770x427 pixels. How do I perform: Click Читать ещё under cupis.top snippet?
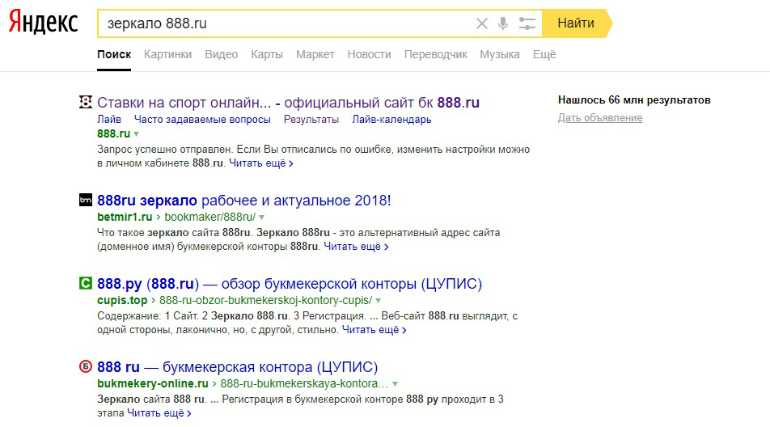[x=374, y=330]
